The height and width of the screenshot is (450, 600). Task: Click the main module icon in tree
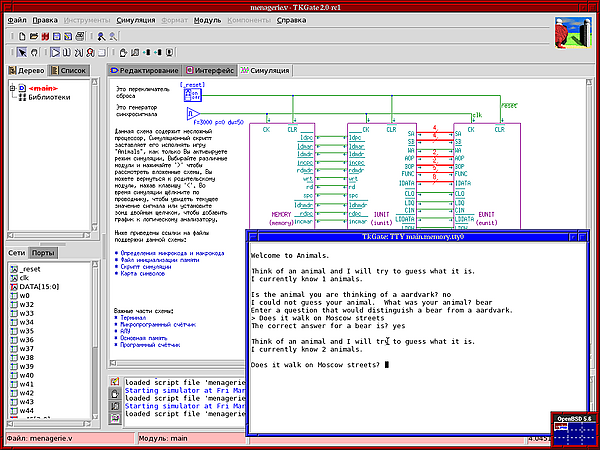[x=20, y=88]
